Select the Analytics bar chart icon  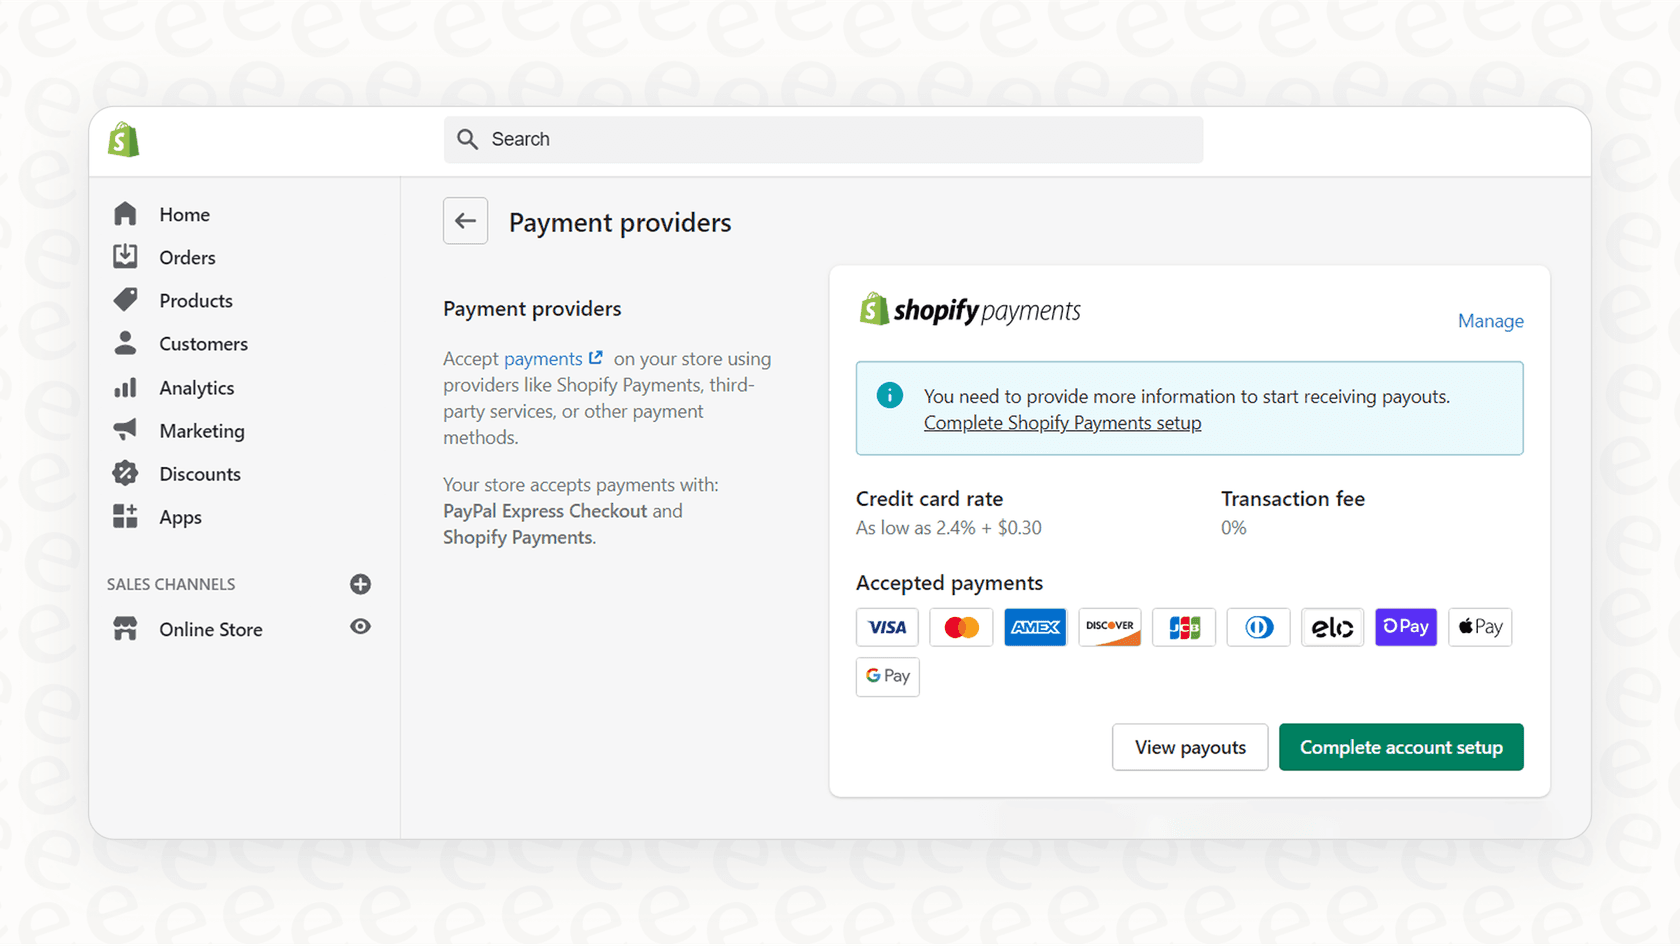pos(125,387)
